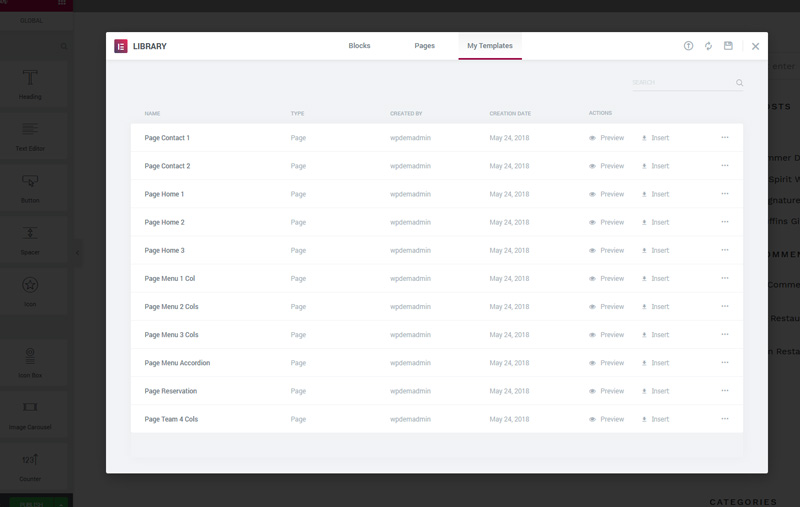This screenshot has height=507, width=800.
Task: Insert the Page Home 1 template
Action: [655, 194]
